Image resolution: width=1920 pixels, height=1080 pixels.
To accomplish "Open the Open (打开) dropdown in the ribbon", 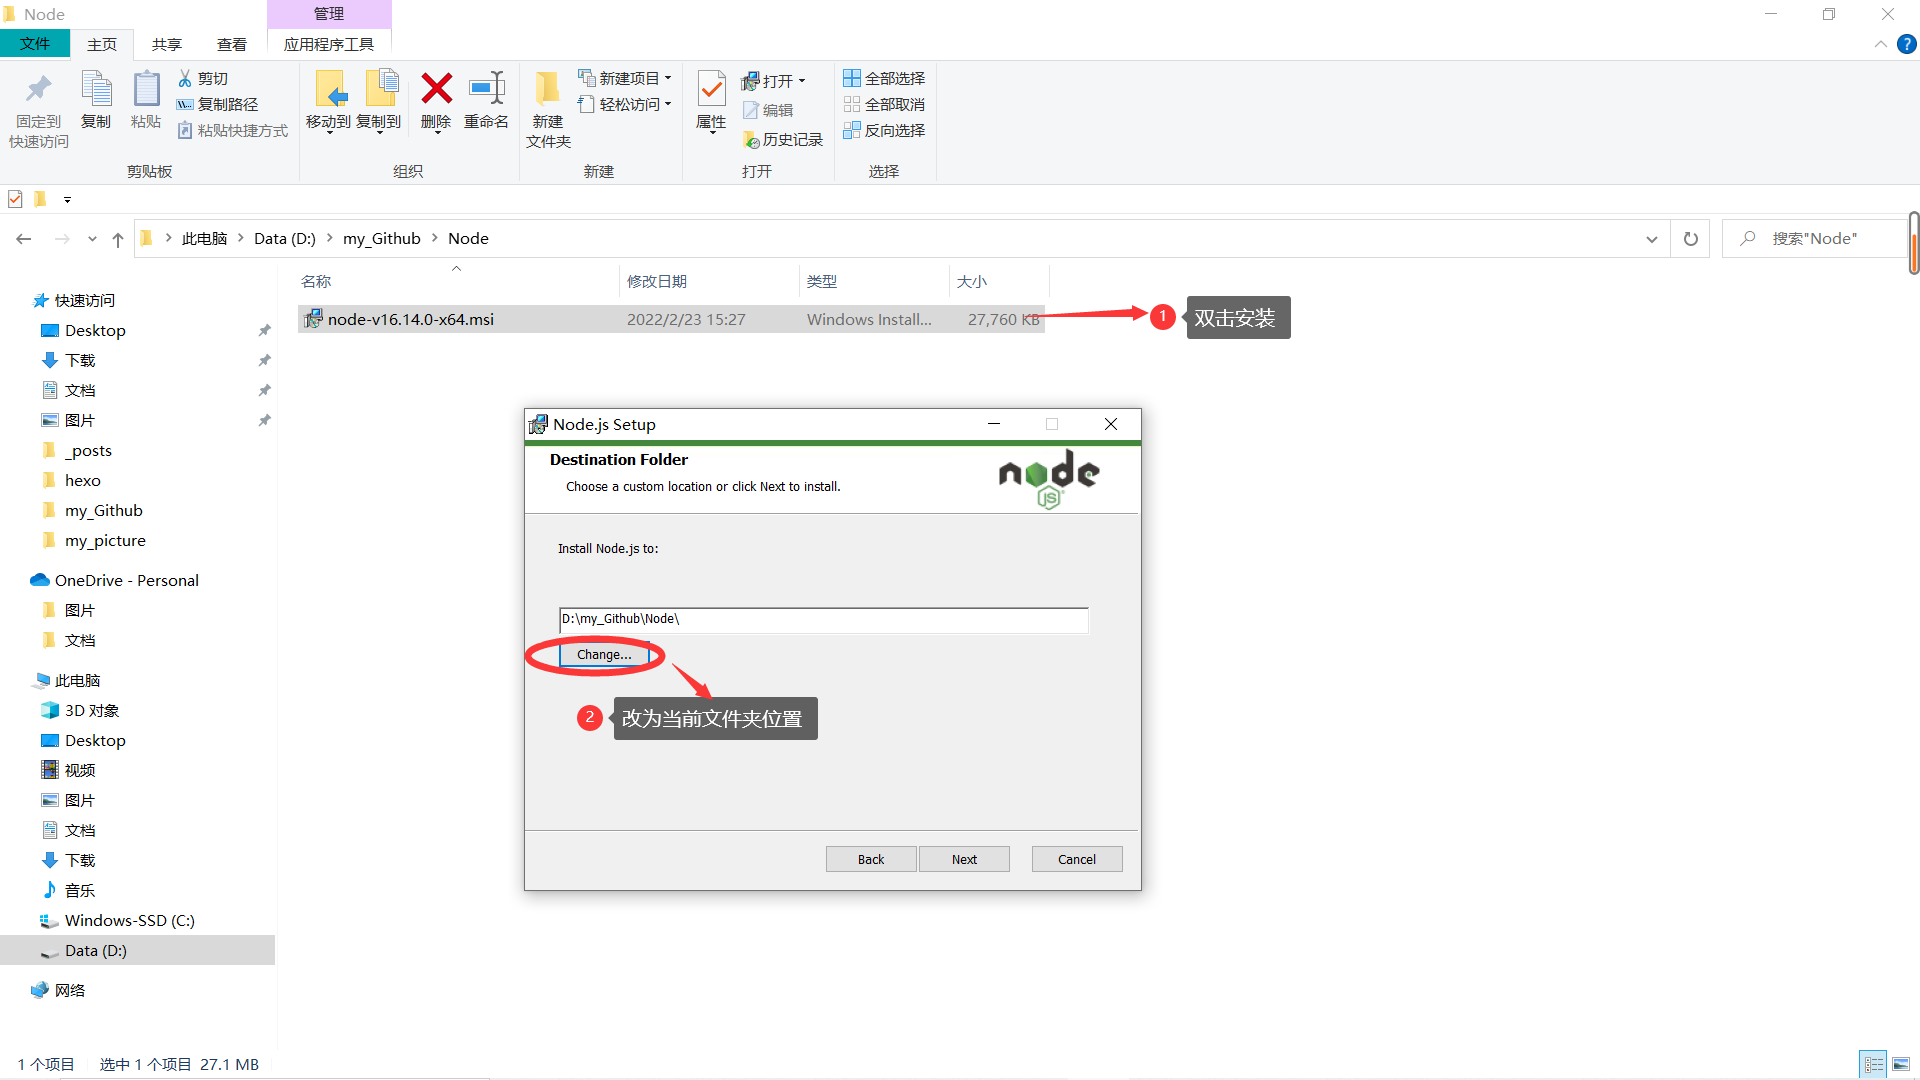I will (774, 81).
